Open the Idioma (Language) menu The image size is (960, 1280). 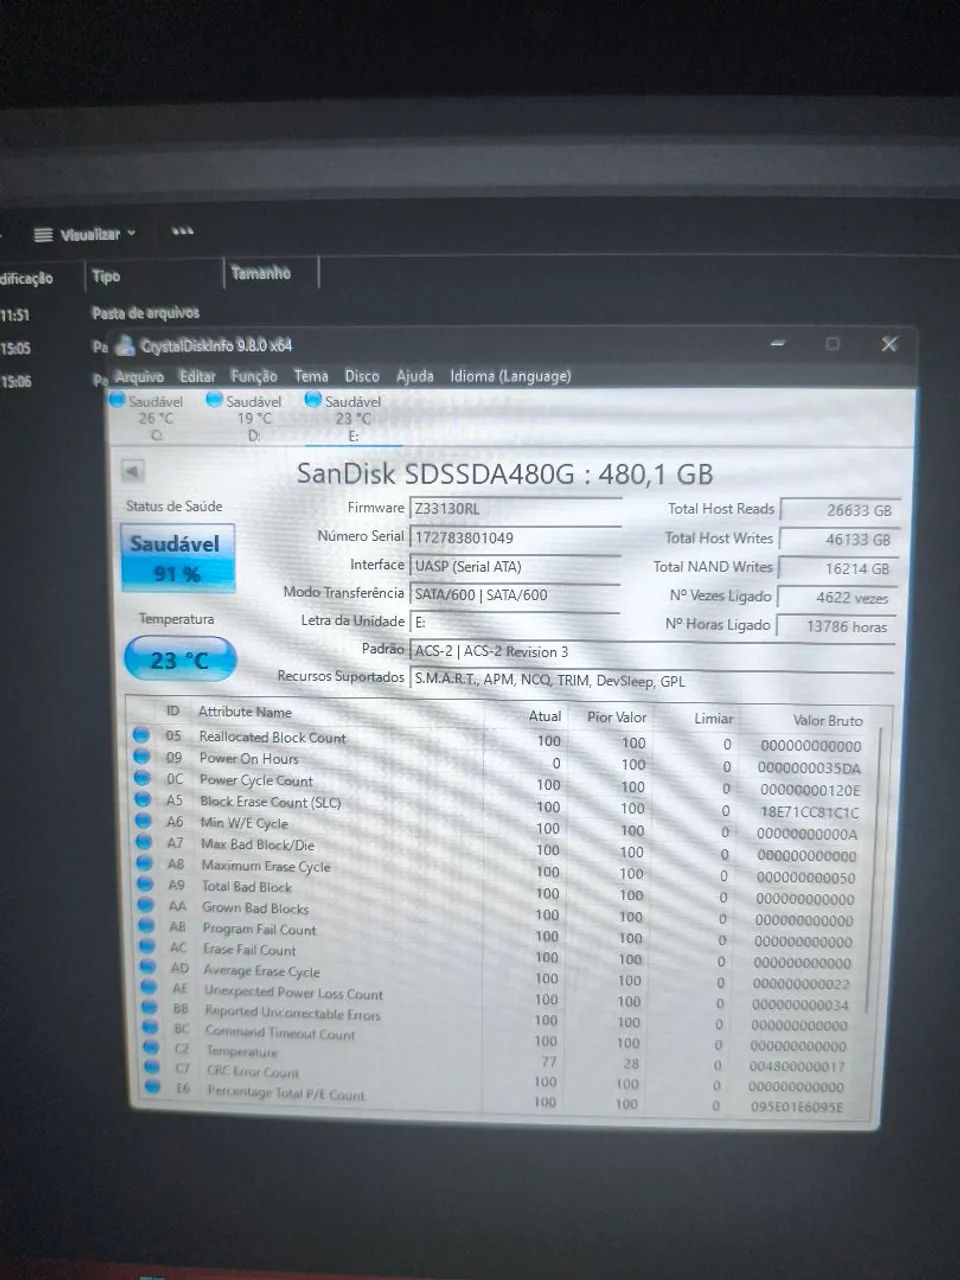pyautogui.click(x=511, y=376)
